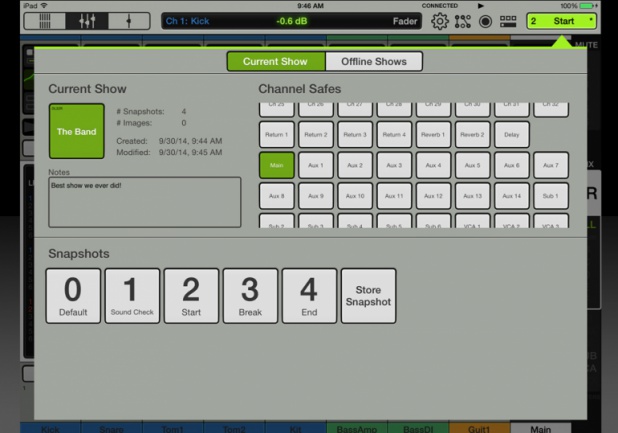
Task: Tap the Notes text field
Action: [145, 202]
